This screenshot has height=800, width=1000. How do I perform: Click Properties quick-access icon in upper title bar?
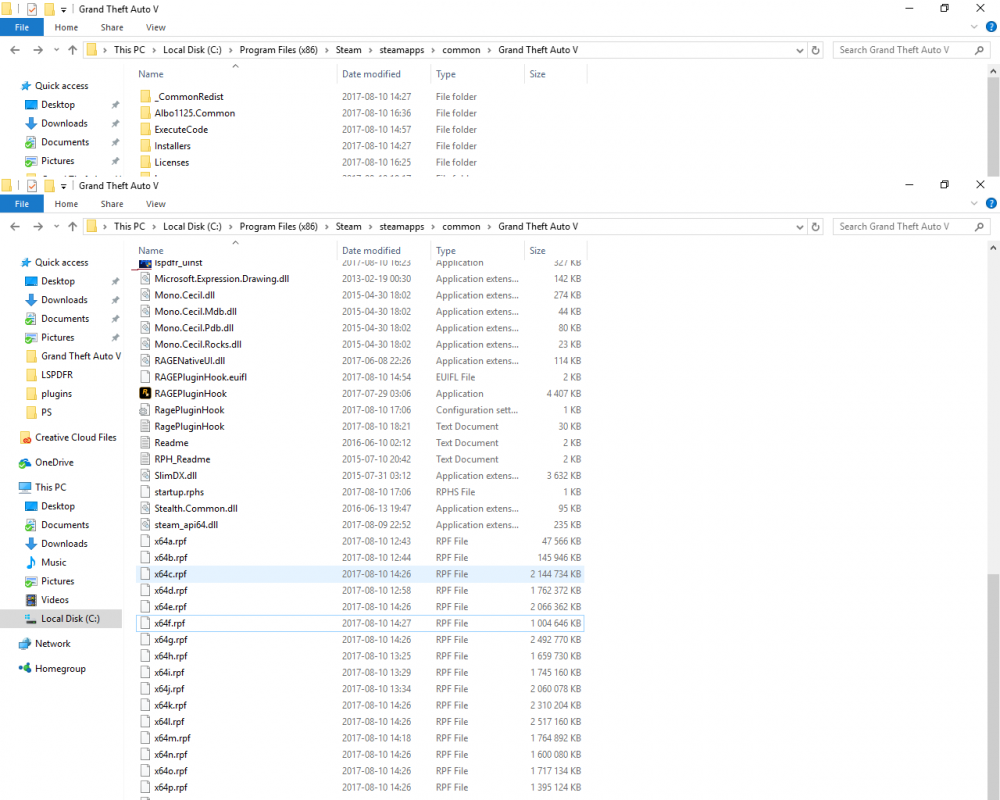pyautogui.click(x=32, y=9)
